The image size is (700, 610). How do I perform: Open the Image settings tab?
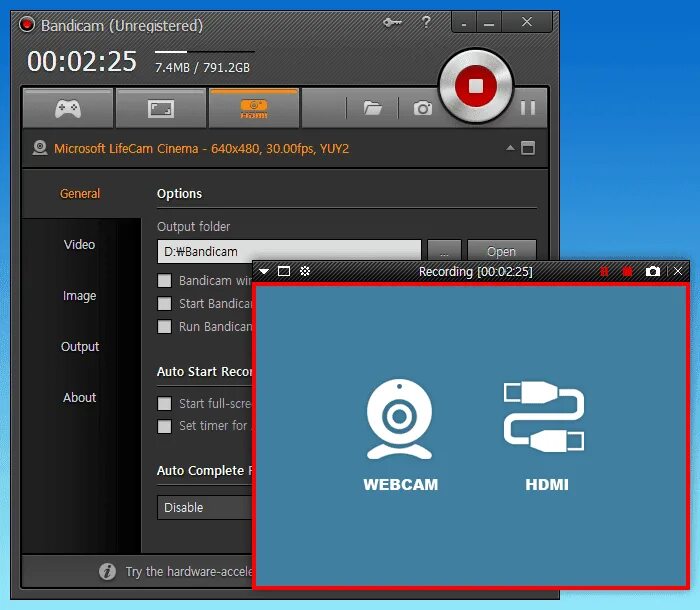[79, 295]
